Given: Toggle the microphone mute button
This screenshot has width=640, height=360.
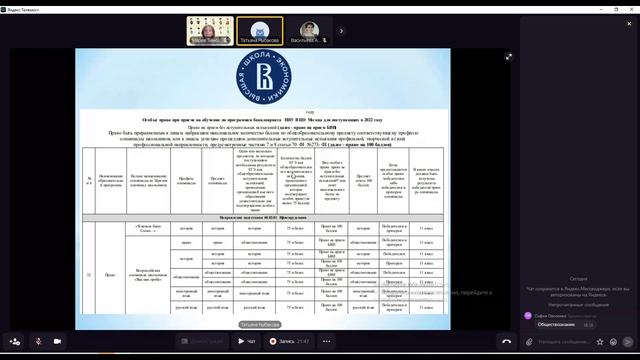Looking at the screenshot, I should pyautogui.click(x=38, y=341).
